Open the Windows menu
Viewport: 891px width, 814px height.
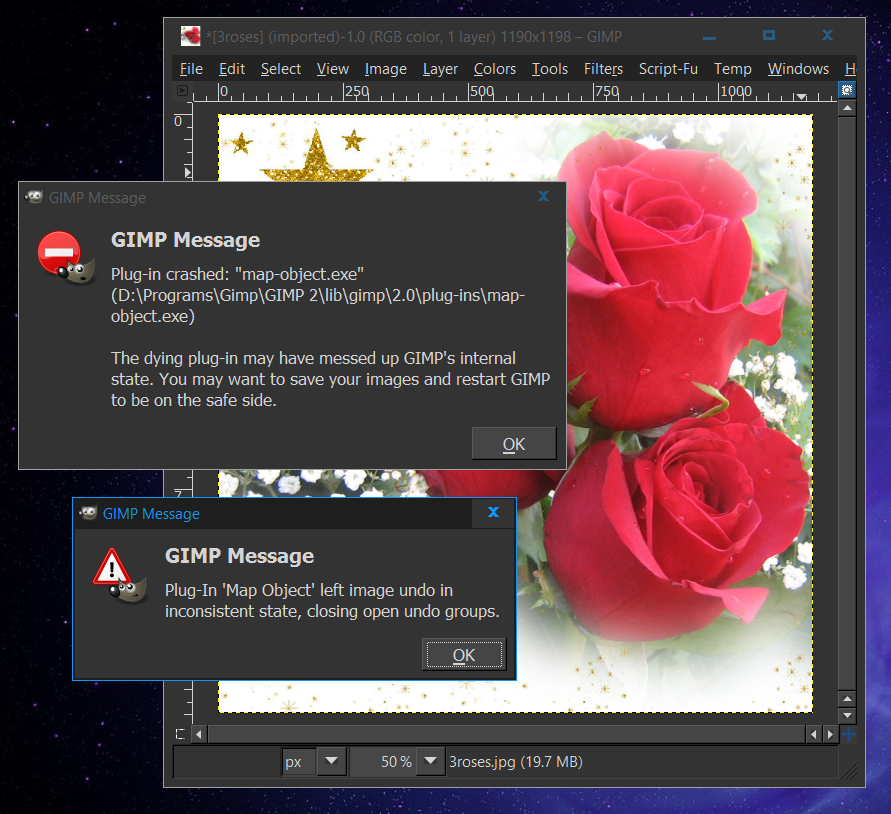[x=798, y=69]
